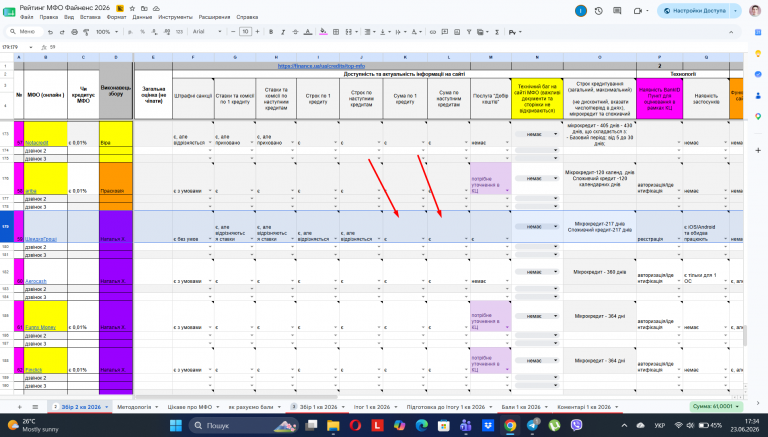
Task: Show the list of all sheets
Action: (35, 407)
